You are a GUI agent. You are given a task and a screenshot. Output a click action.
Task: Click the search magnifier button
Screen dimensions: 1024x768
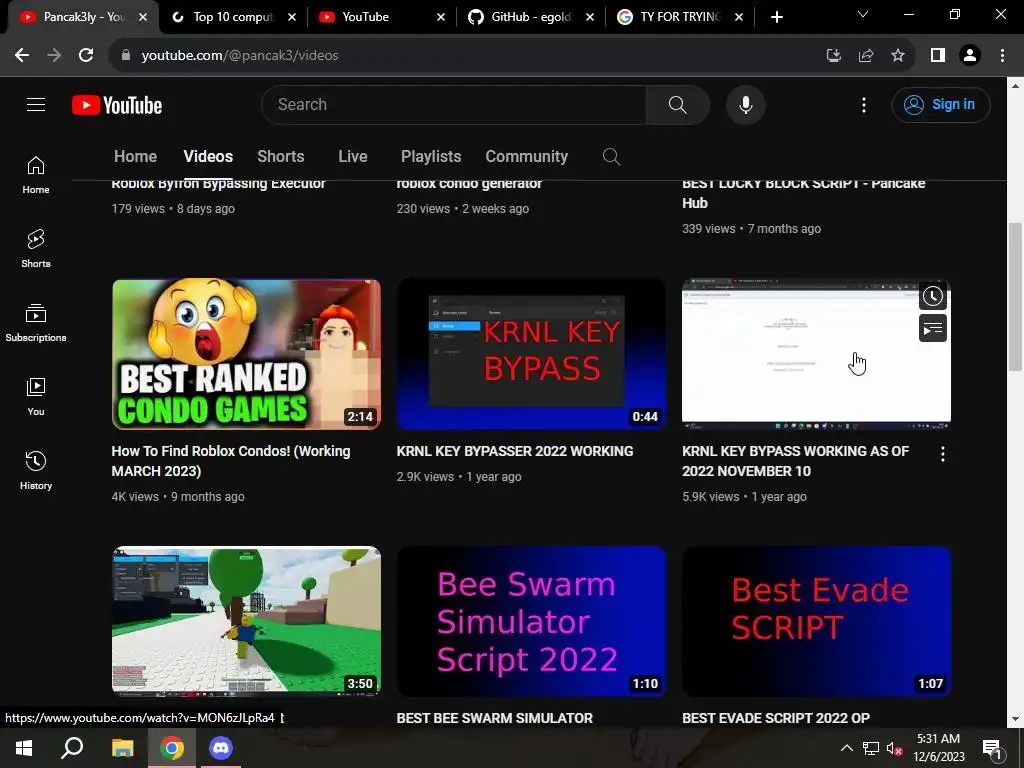click(677, 104)
